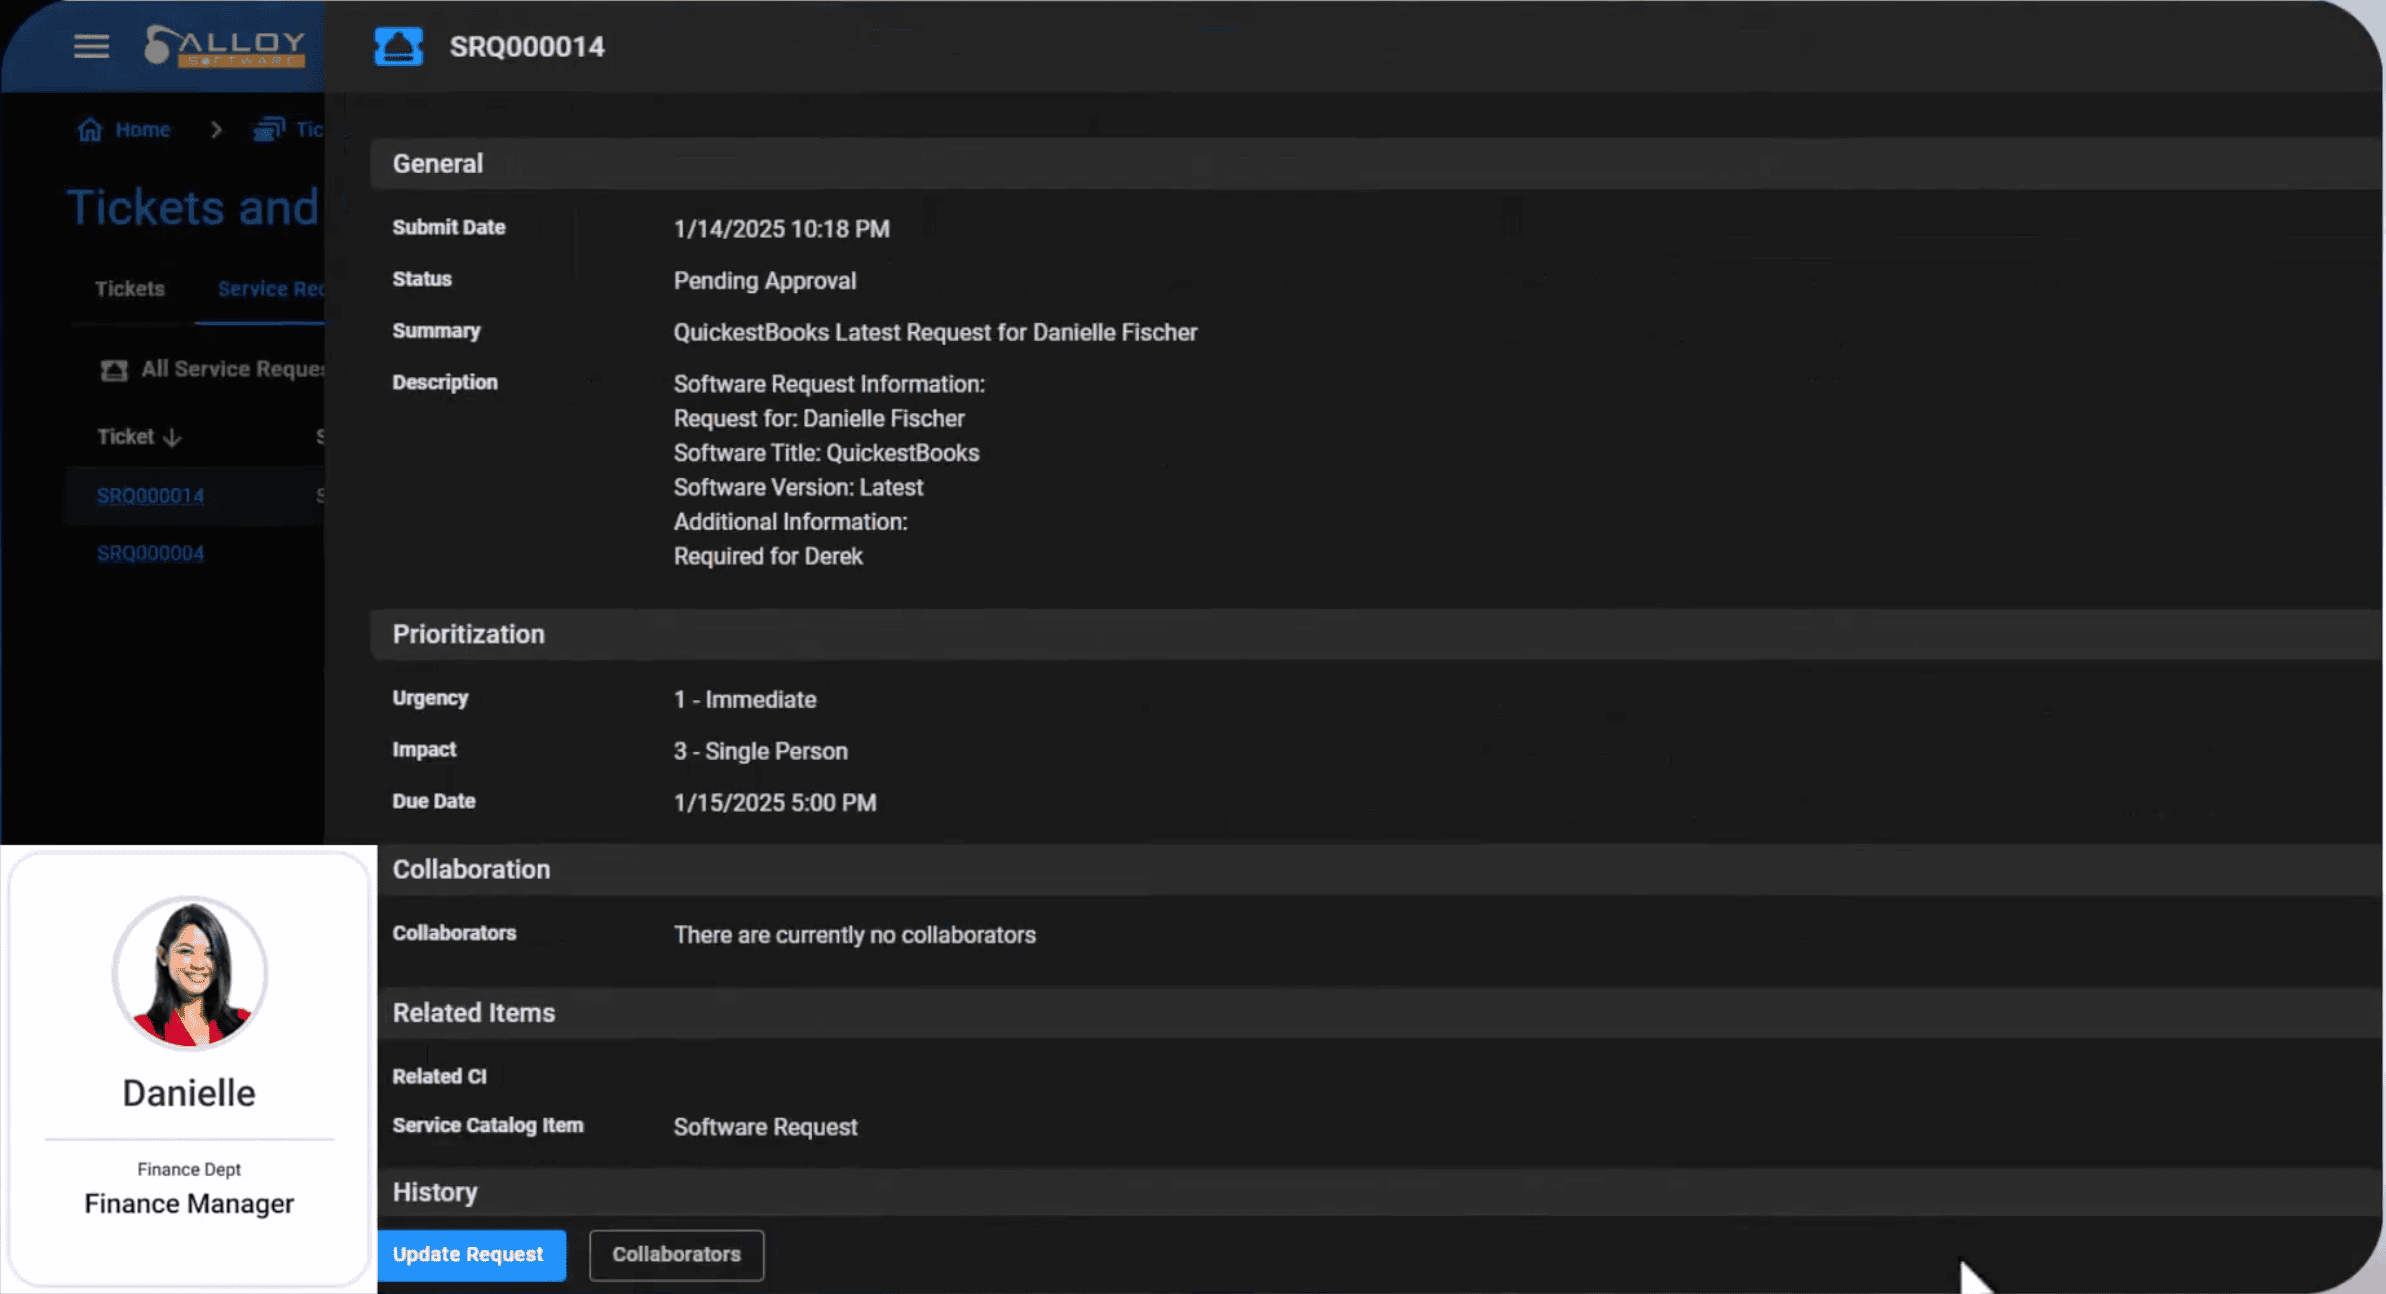The height and width of the screenshot is (1294, 2386).
Task: Click the 'Request for: Danielle Fischer' line
Action: click(819, 419)
